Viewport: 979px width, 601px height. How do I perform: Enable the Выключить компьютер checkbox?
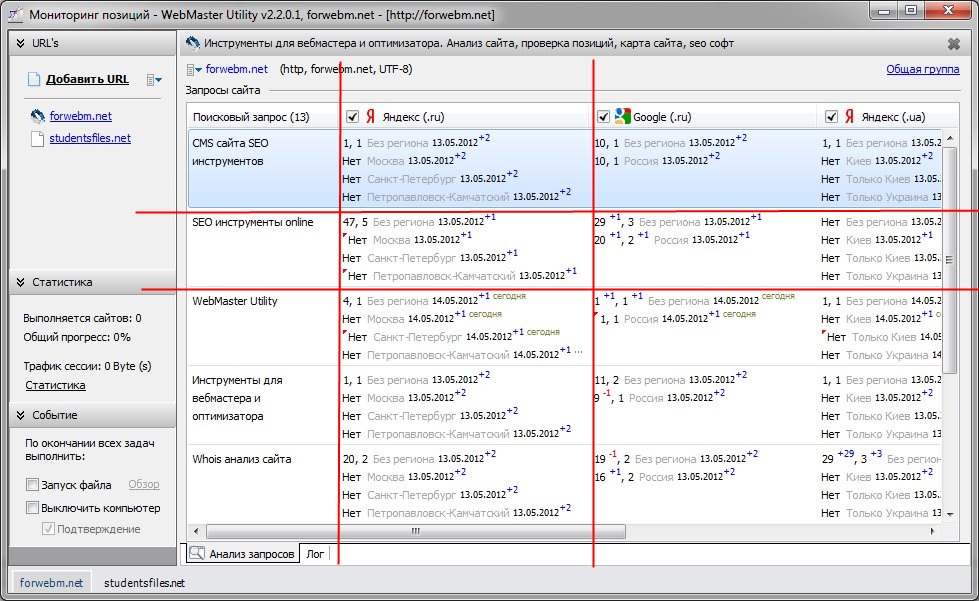(x=33, y=508)
